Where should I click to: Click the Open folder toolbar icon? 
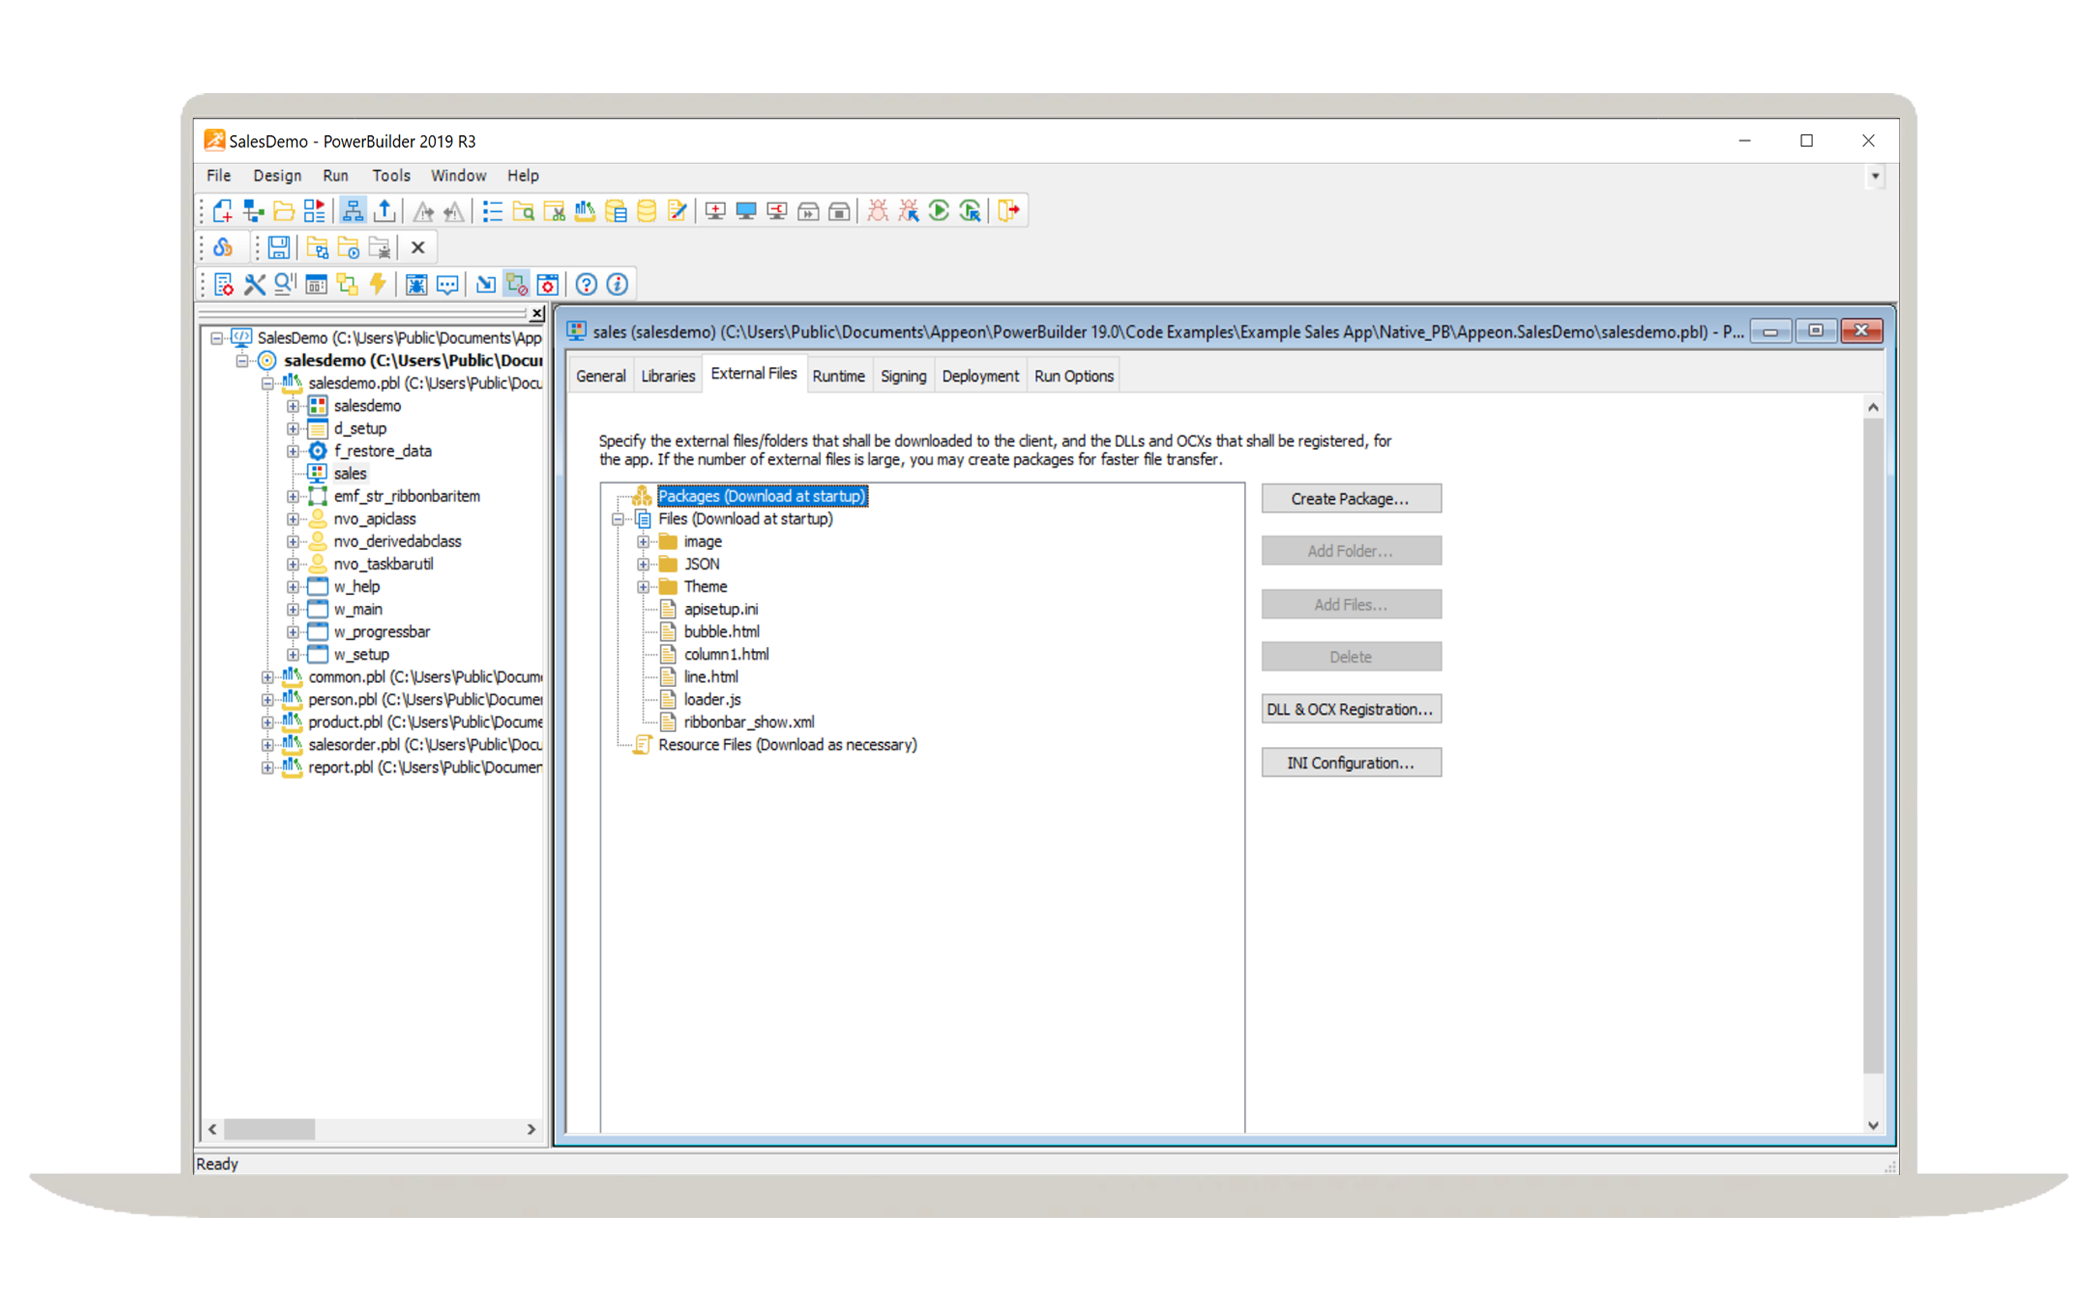[x=284, y=211]
